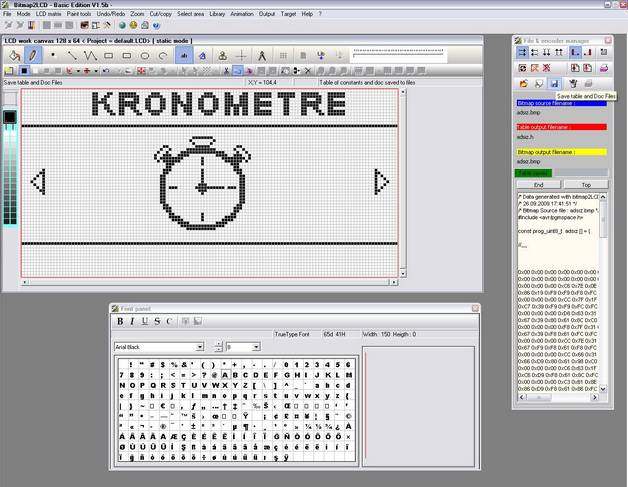The image size is (628, 487).
Task: Click the printer icon in encoder manager
Action: click(588, 83)
